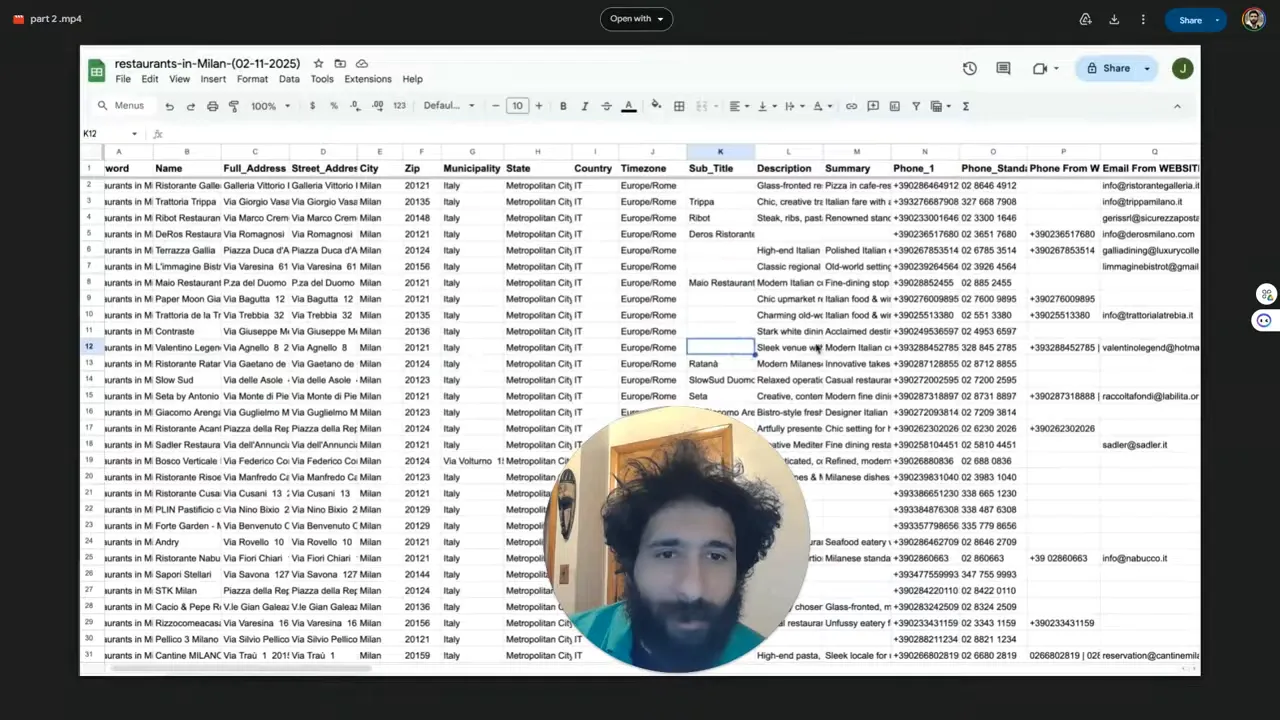Open the Functions sigma icon
The height and width of the screenshot is (720, 1280).
point(965,106)
